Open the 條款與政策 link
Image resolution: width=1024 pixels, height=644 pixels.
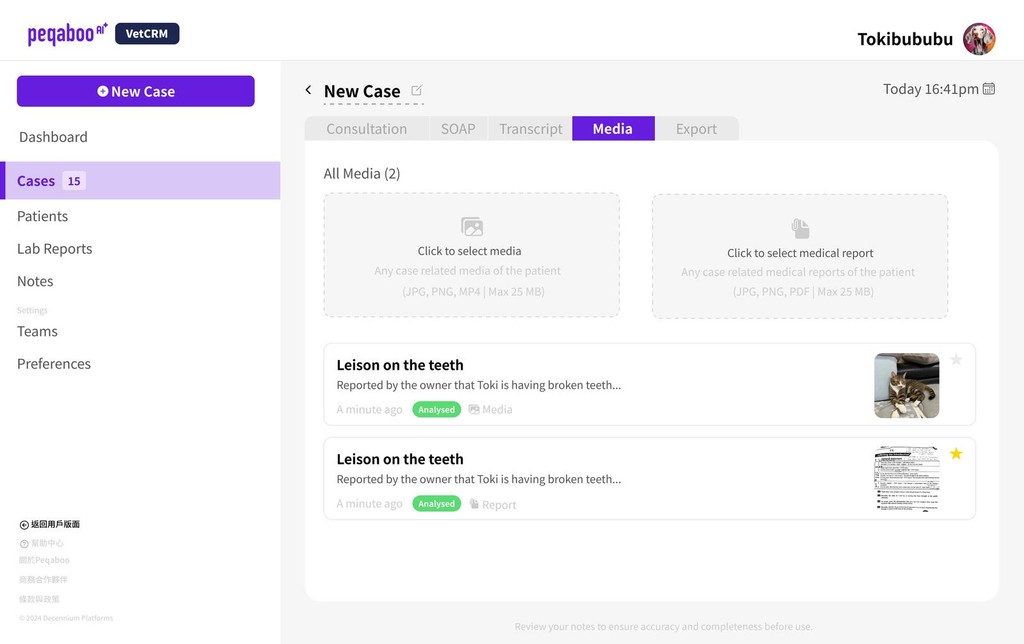tap(39, 599)
